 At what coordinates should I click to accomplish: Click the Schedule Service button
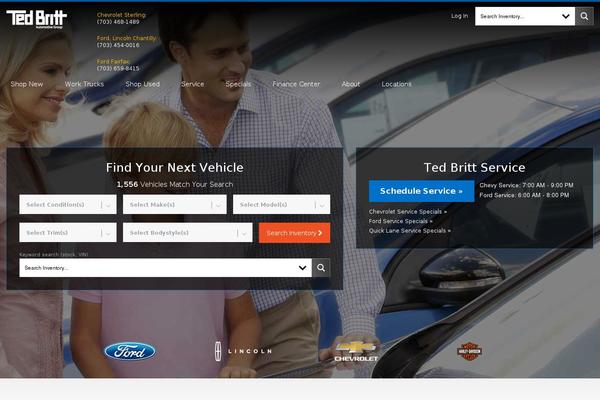421,191
